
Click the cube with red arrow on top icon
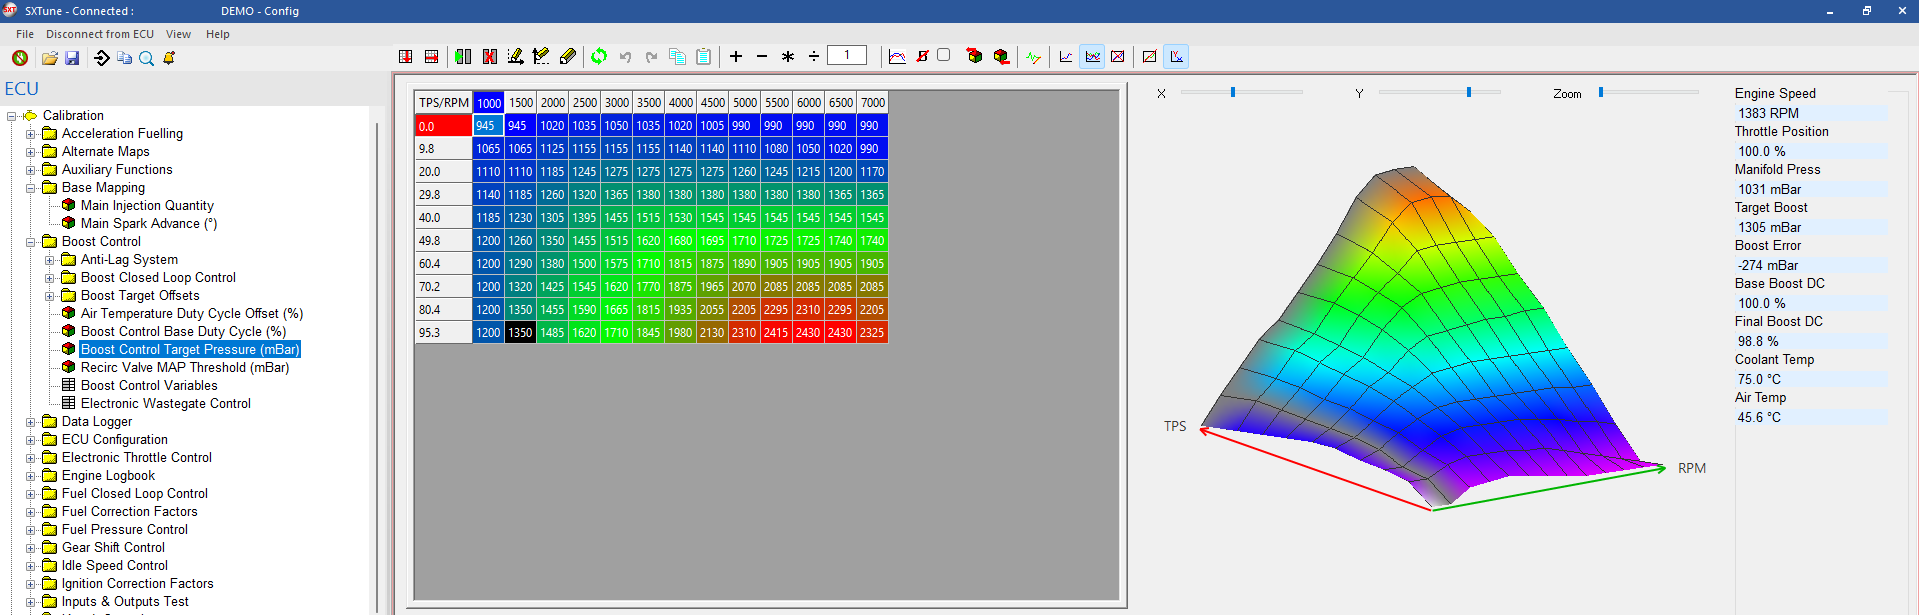pos(975,57)
